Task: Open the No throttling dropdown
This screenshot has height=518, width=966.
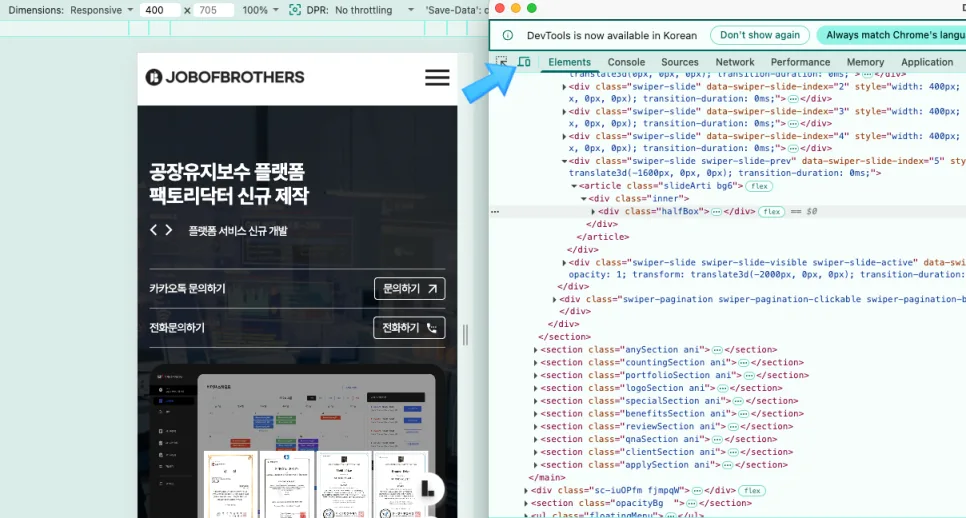Action: click(375, 10)
